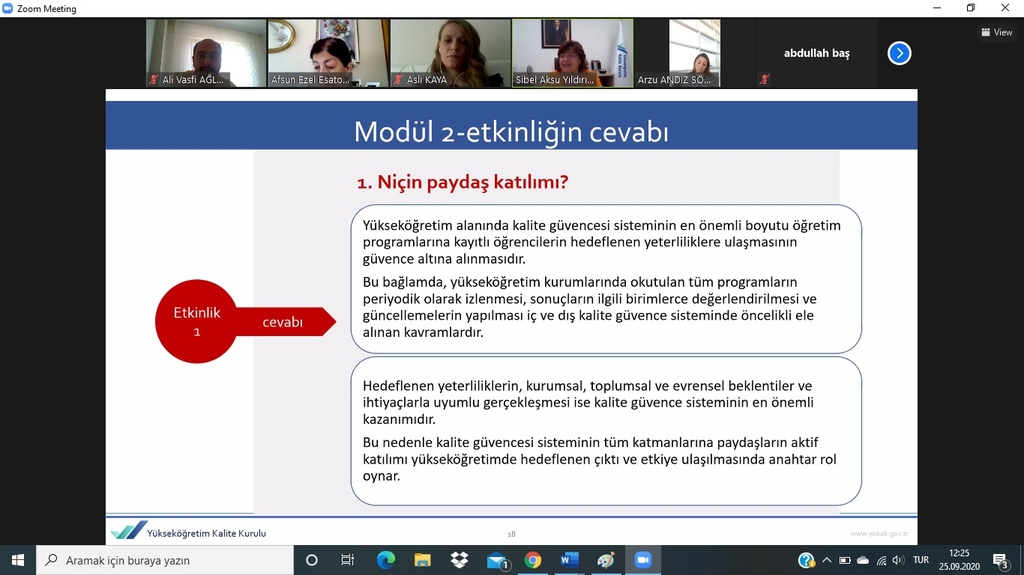Select Ali Vasfi AĞL participant video tile
Screen dimensions: 1024x575
(x=206, y=53)
